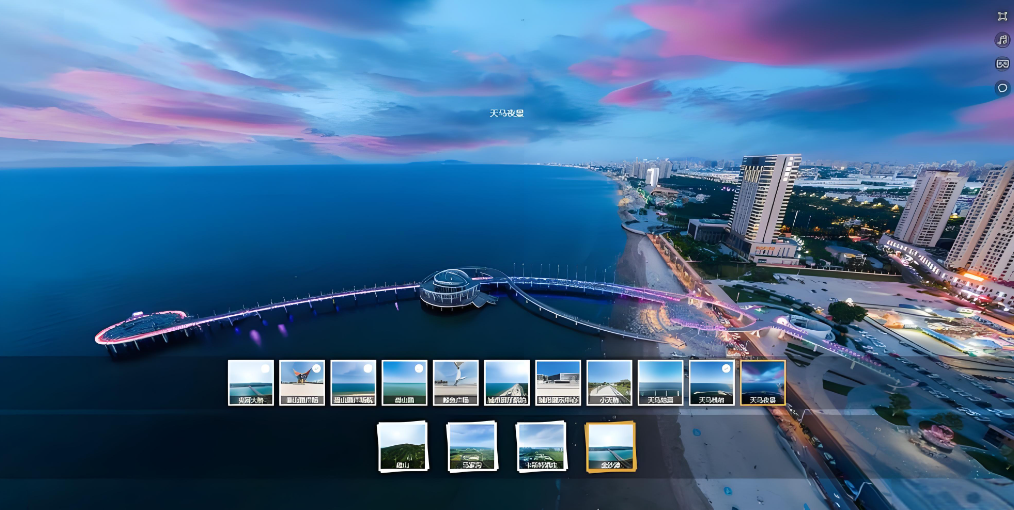Open the second album group in bottom row
Screen dimensions: 1014x510
point(472,446)
